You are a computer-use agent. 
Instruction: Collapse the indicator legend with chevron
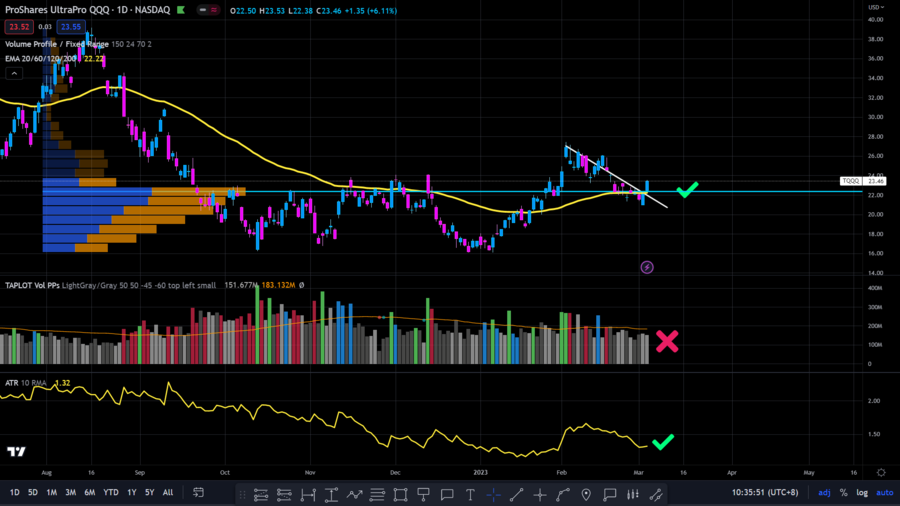tap(14, 73)
